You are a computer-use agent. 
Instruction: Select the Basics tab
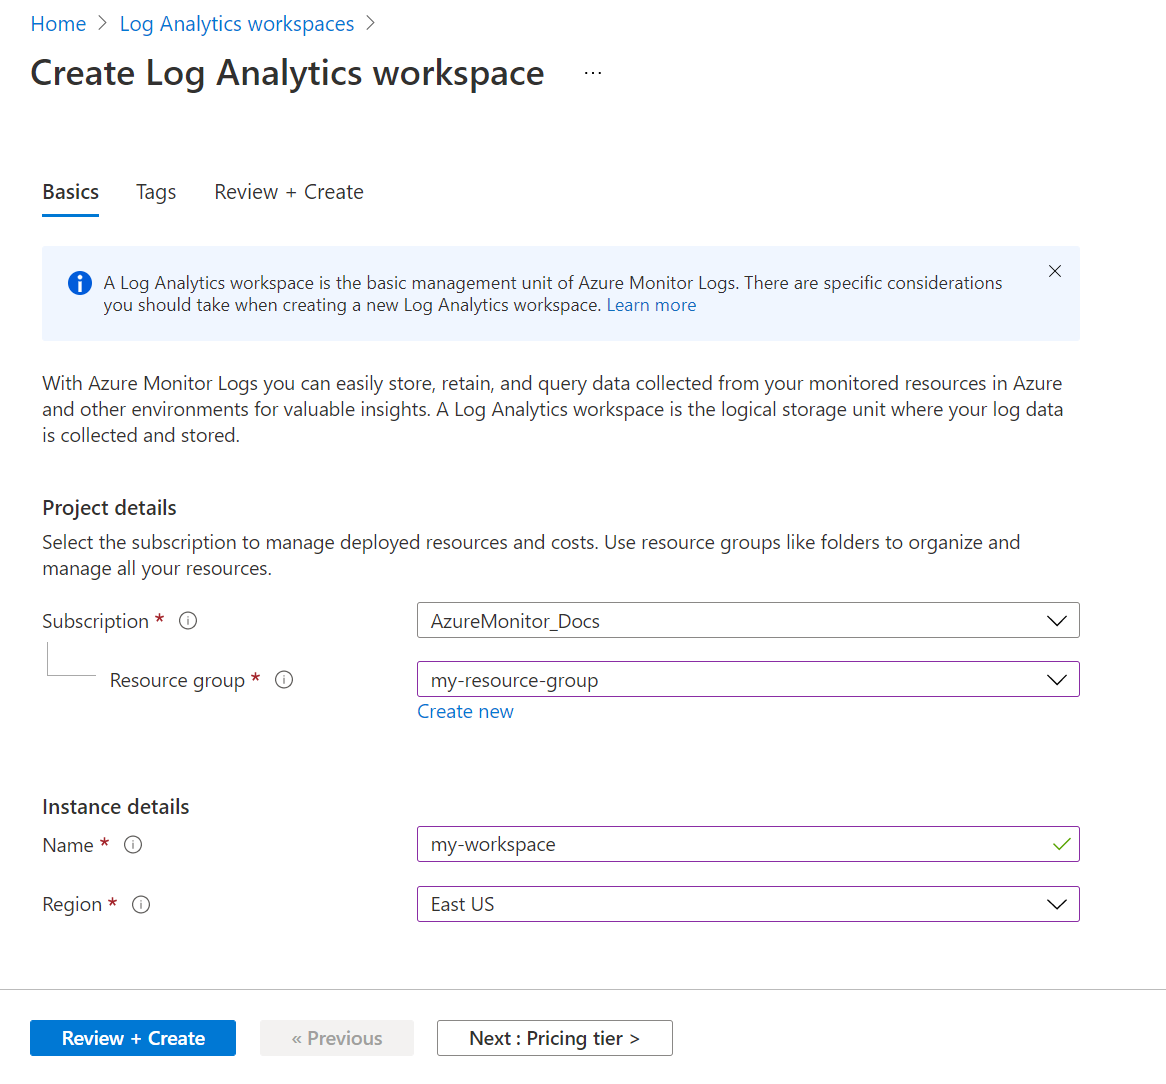click(x=71, y=192)
